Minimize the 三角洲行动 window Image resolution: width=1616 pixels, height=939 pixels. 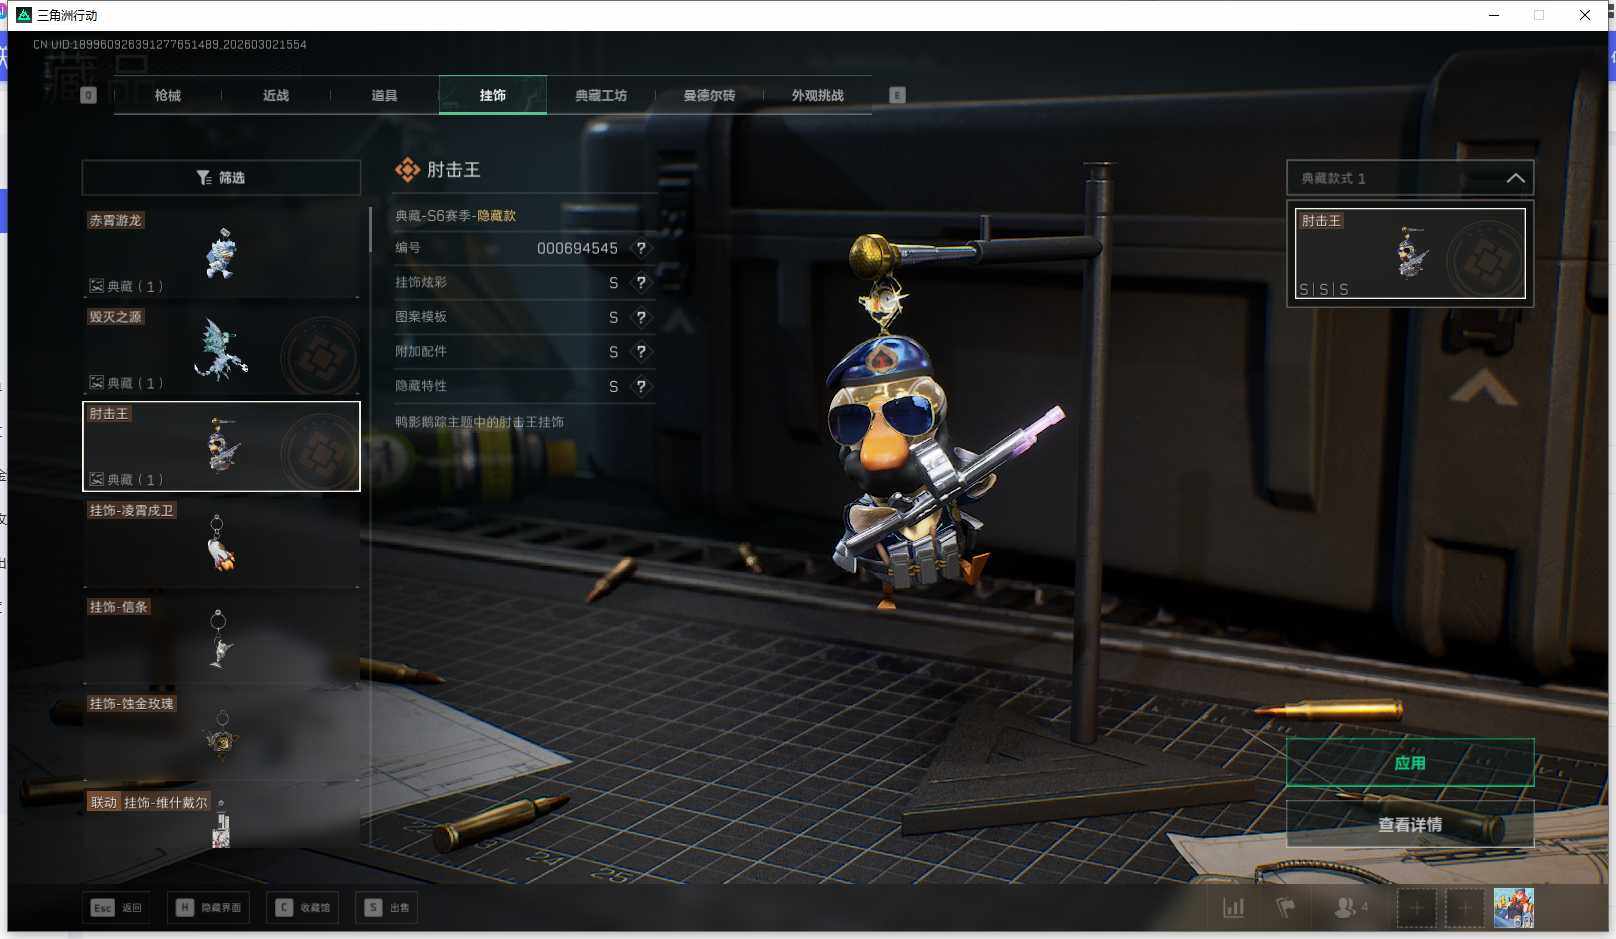(x=1494, y=15)
